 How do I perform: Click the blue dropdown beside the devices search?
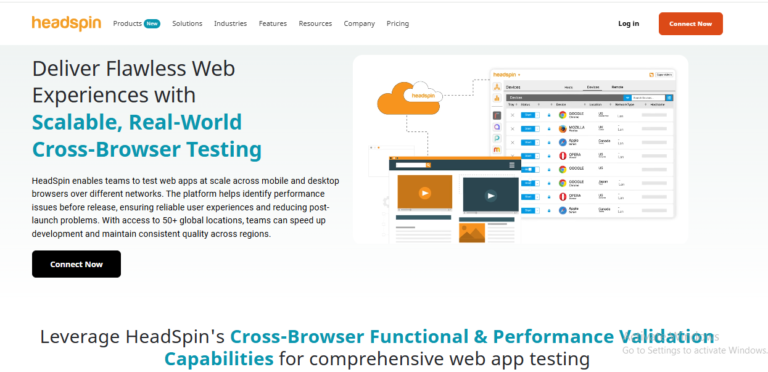pos(627,98)
